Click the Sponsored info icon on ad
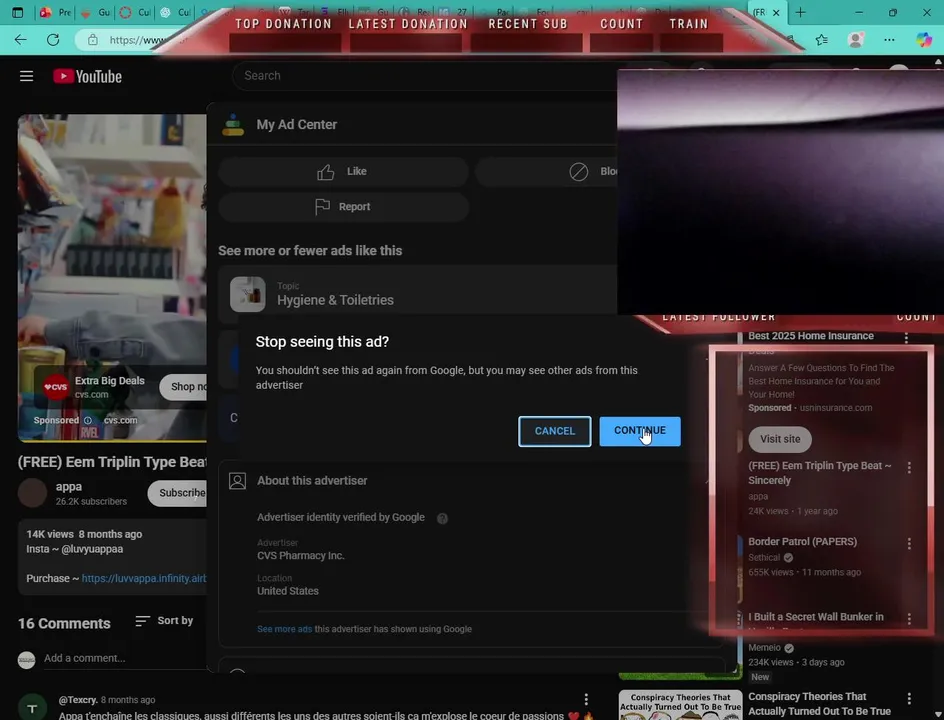Image resolution: width=944 pixels, height=720 pixels. (88, 420)
